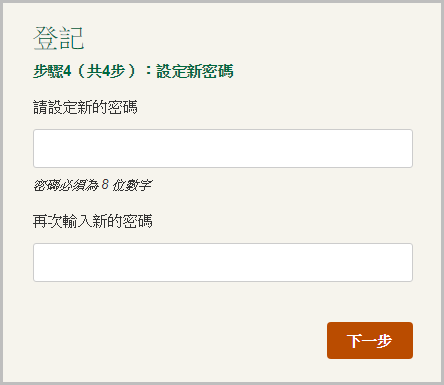Proceed with the orange 下一步 button
The image size is (444, 385).
pos(370,340)
